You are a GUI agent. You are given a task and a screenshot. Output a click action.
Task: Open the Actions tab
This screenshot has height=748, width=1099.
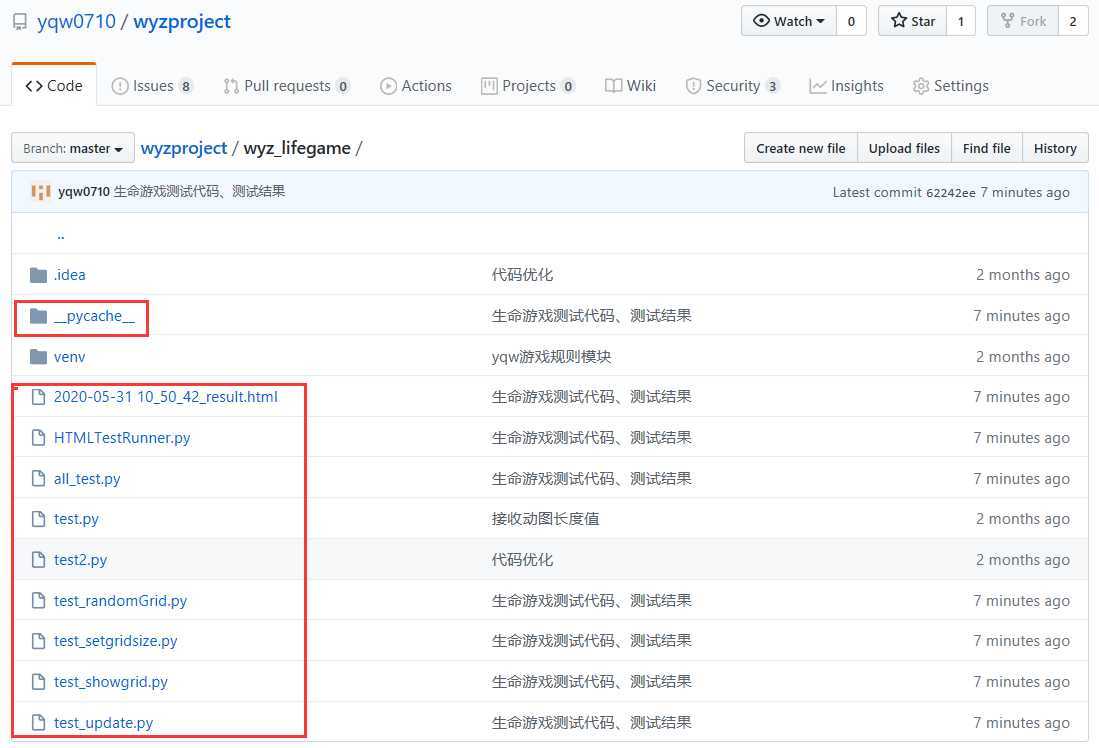416,86
